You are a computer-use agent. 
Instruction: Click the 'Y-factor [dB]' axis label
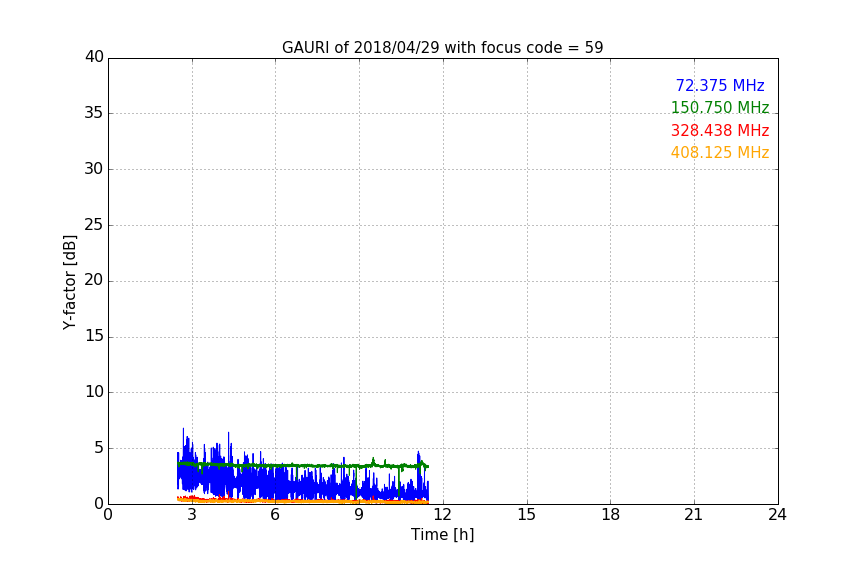69,282
